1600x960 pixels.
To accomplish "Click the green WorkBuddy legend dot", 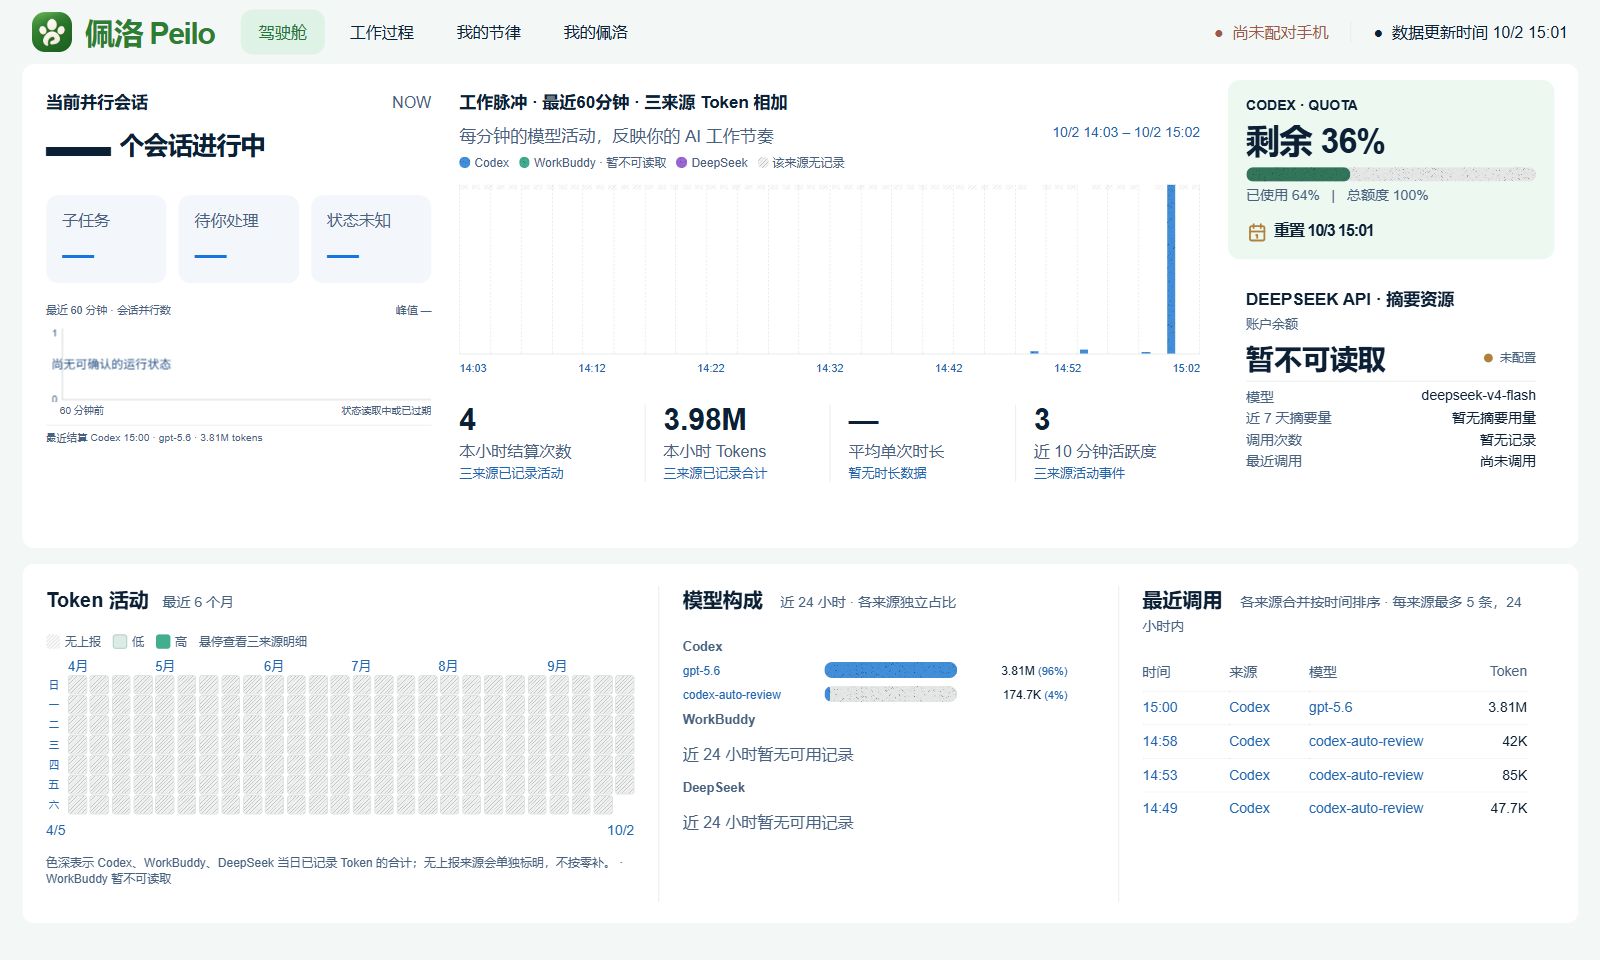I will tap(524, 163).
